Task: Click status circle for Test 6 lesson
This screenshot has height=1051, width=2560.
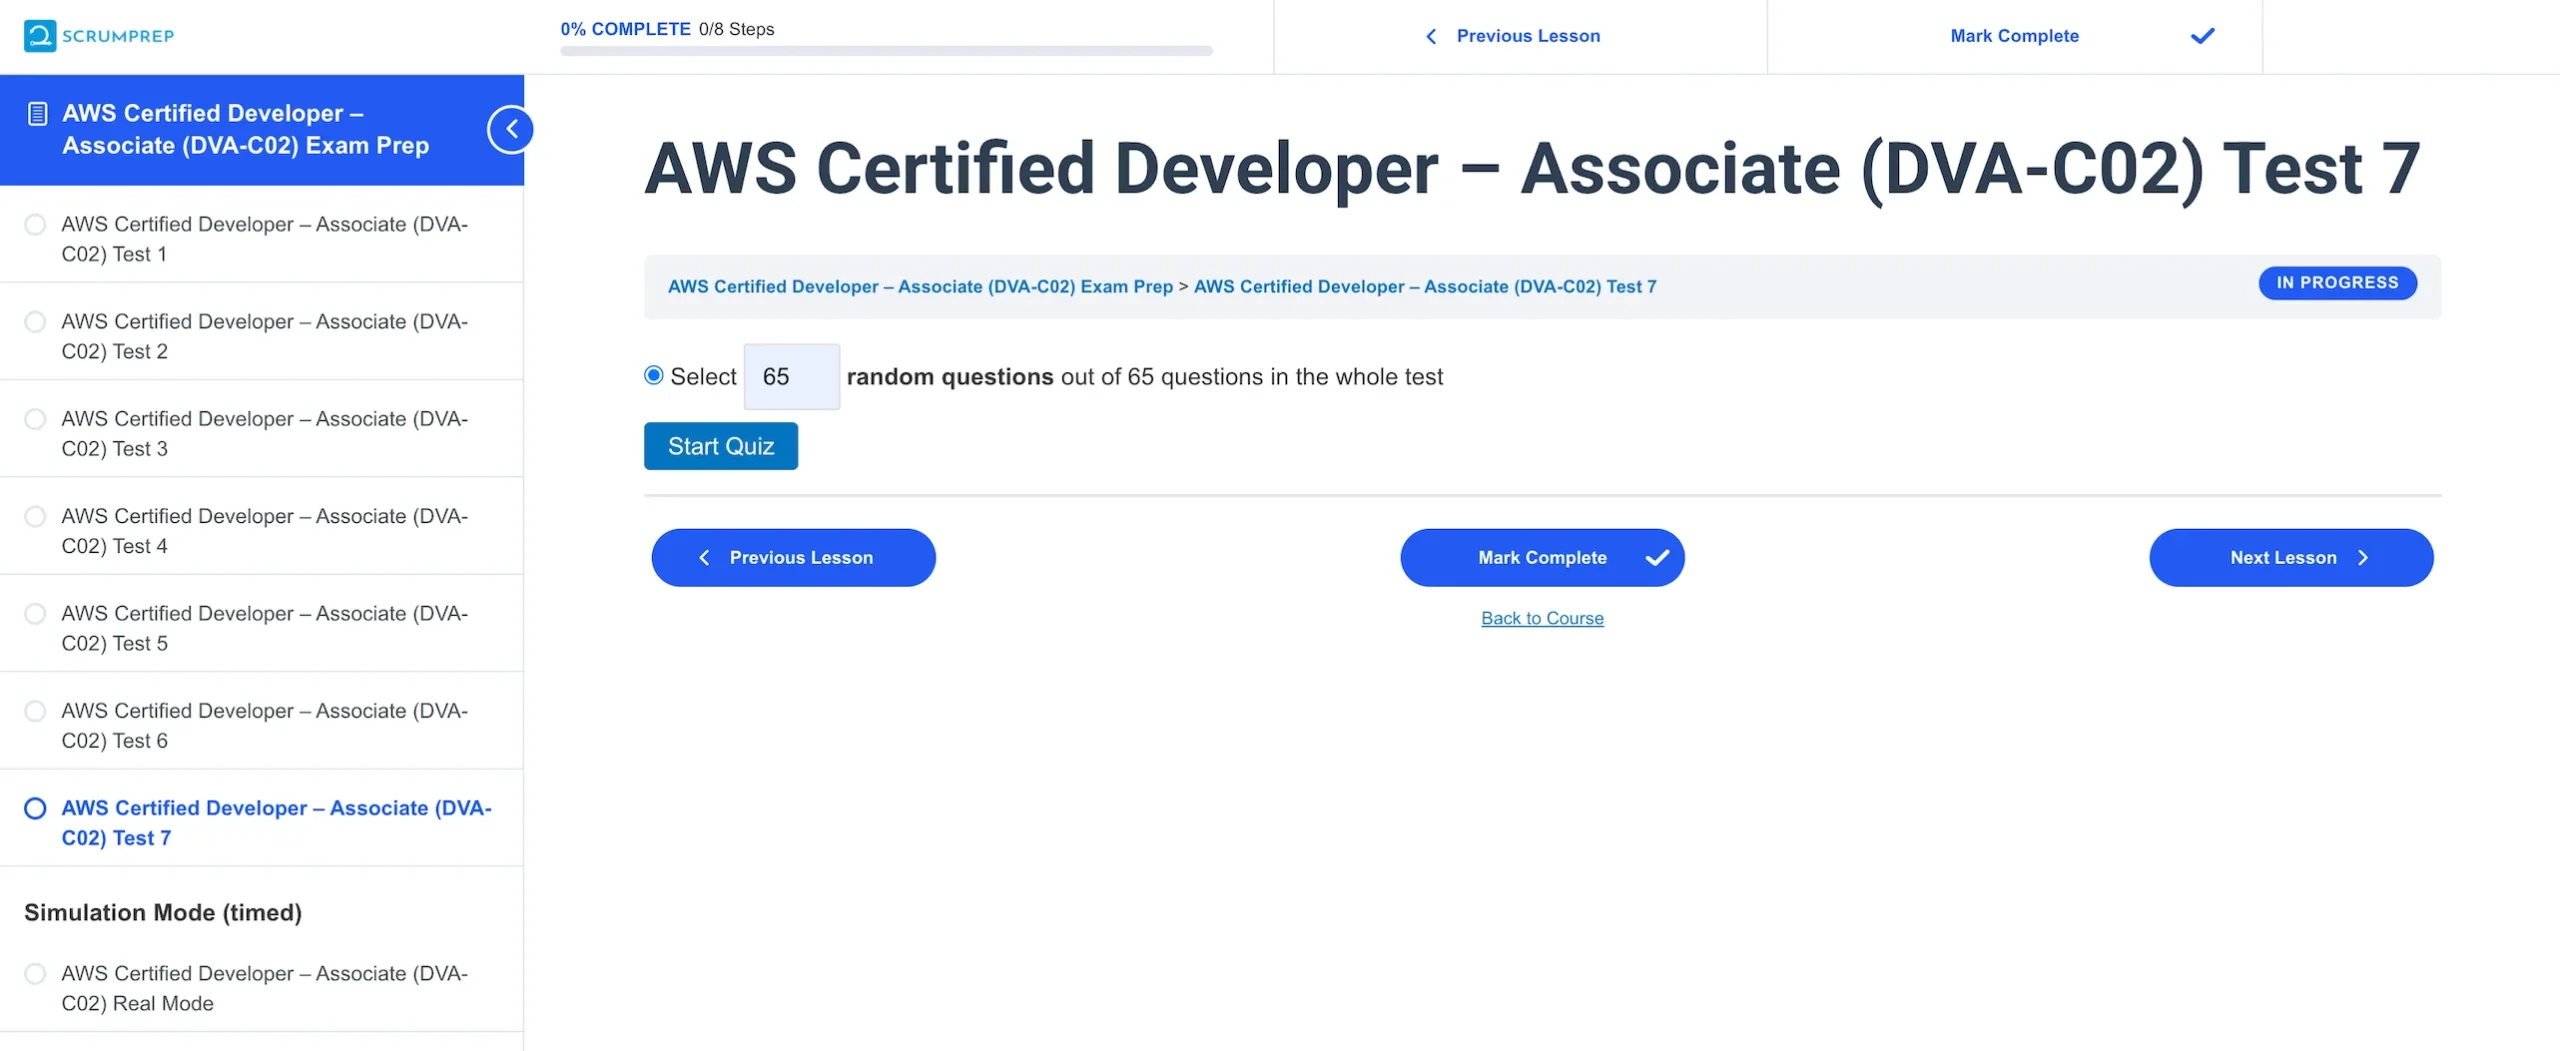Action: click(x=35, y=711)
